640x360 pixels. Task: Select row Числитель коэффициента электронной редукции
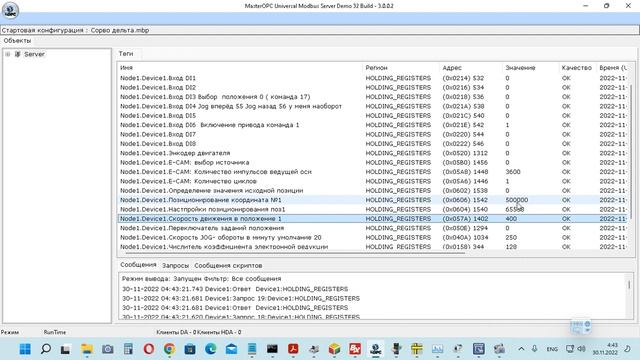[373, 247]
